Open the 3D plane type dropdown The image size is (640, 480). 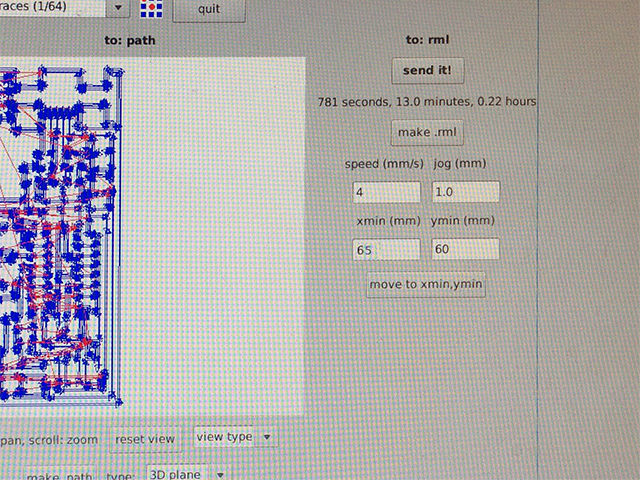(x=189, y=473)
